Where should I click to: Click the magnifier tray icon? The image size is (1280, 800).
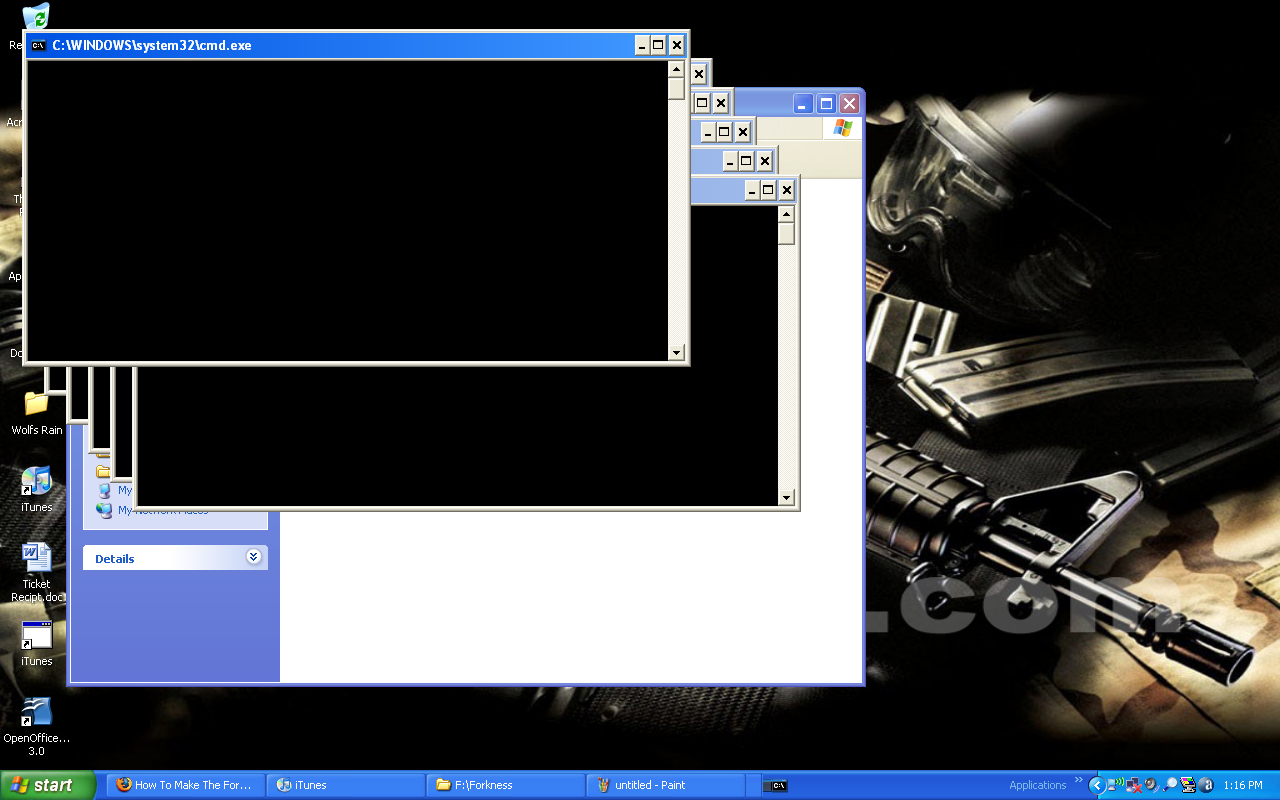(x=1170, y=785)
